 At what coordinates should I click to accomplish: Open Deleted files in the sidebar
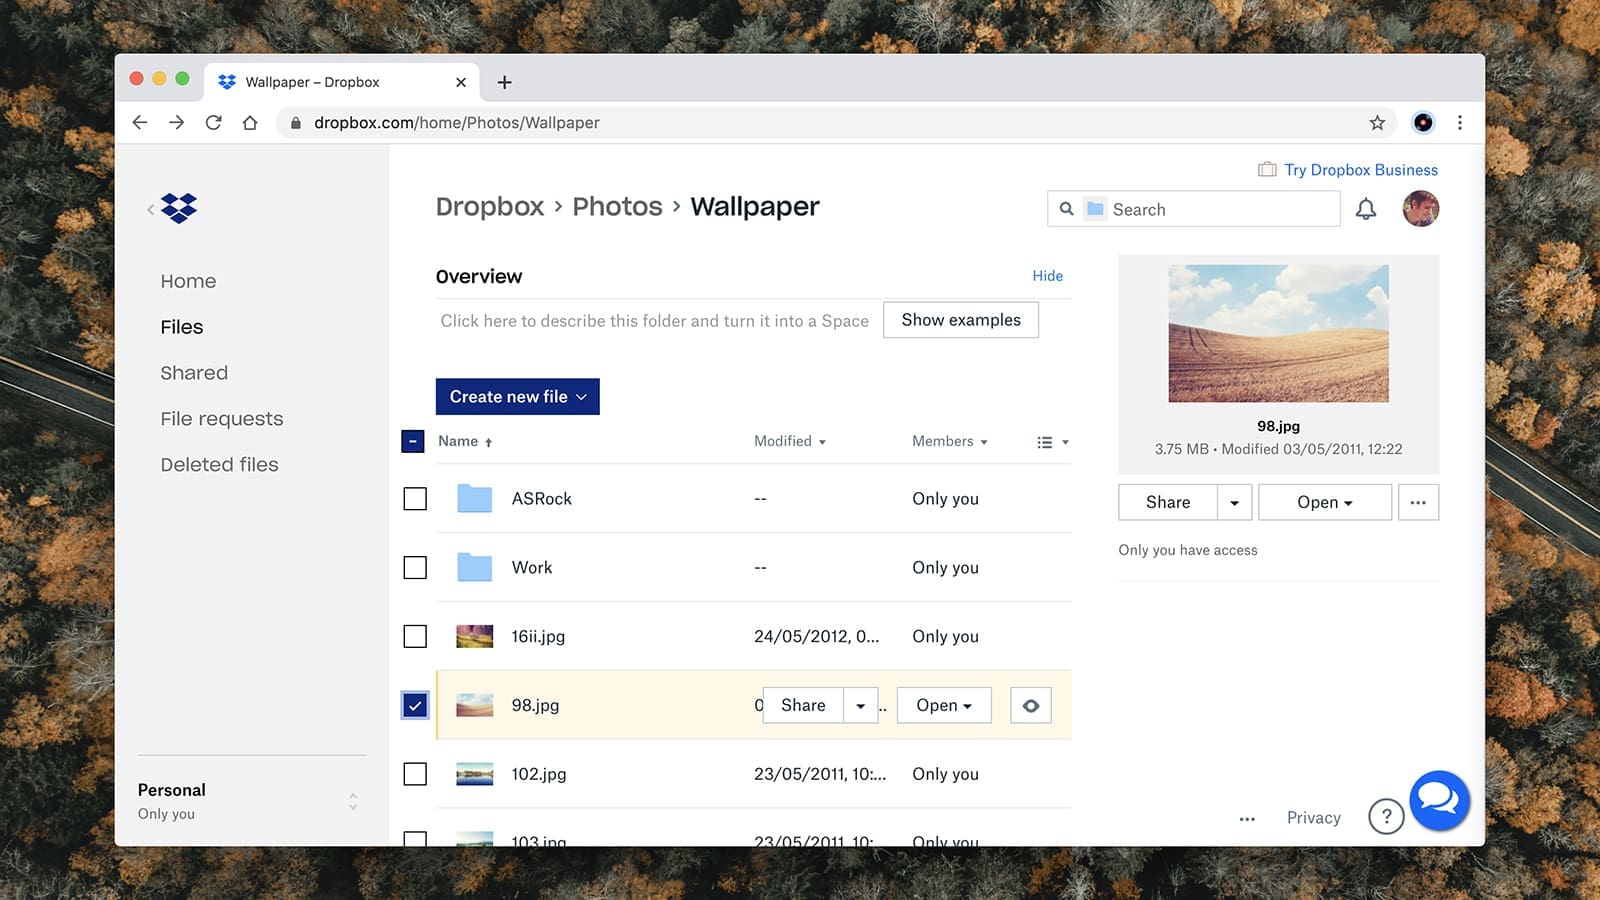[219, 465]
